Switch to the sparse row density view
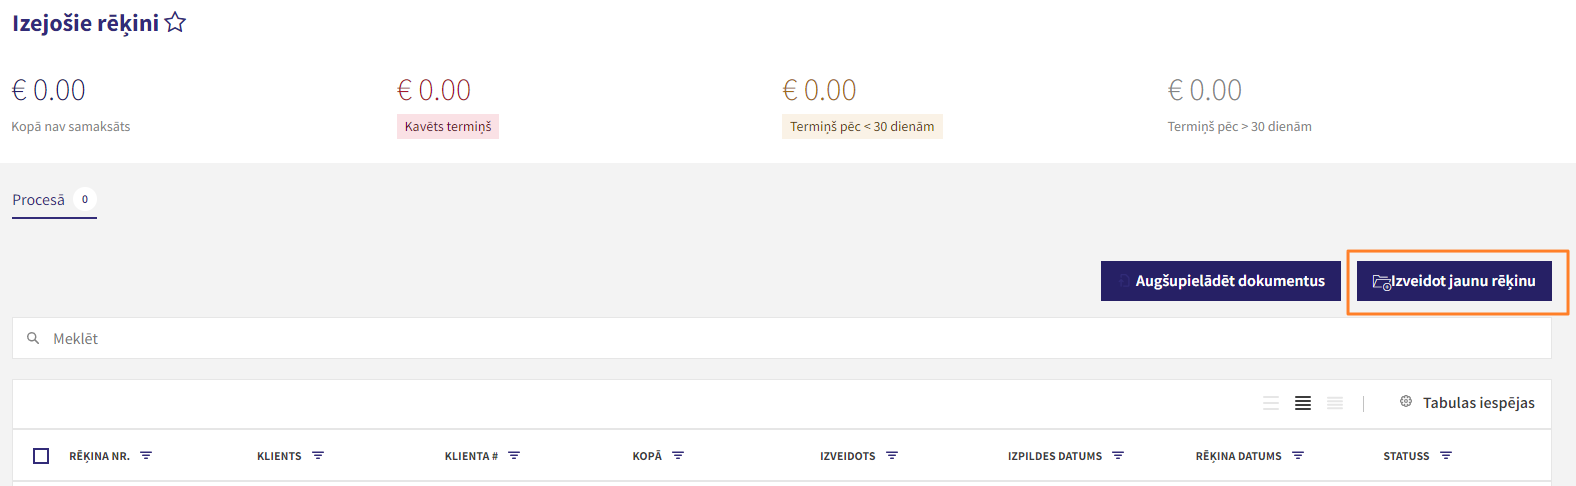This screenshot has height=486, width=1576. (1271, 403)
